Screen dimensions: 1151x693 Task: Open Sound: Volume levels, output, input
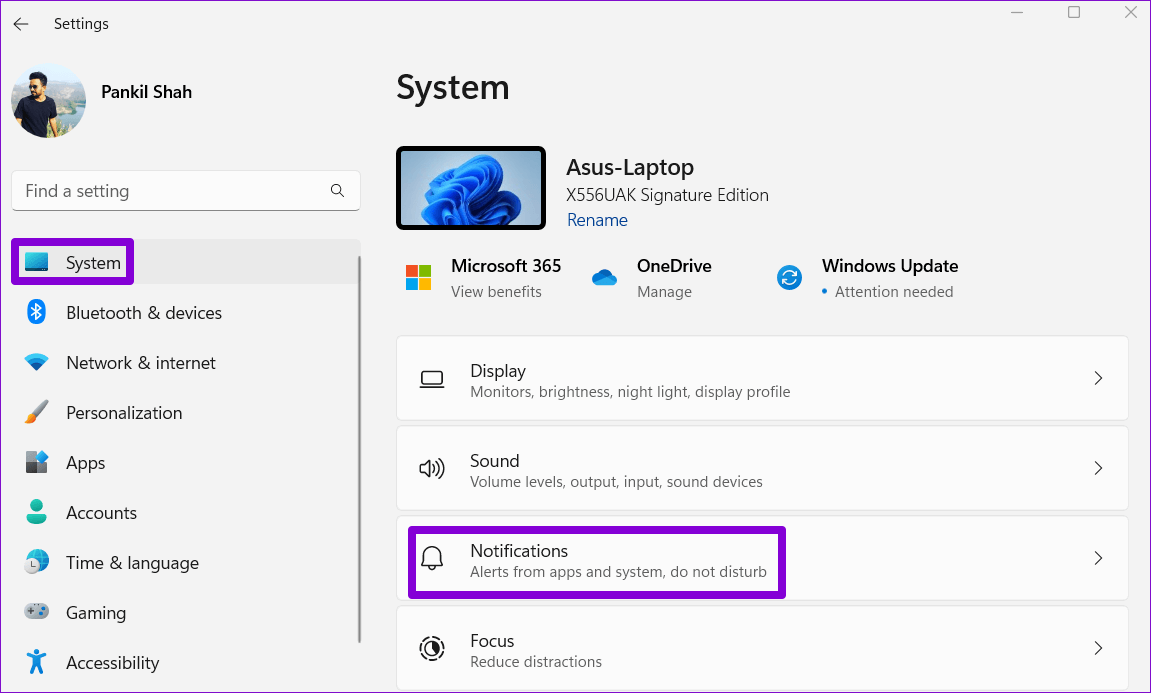(762, 468)
